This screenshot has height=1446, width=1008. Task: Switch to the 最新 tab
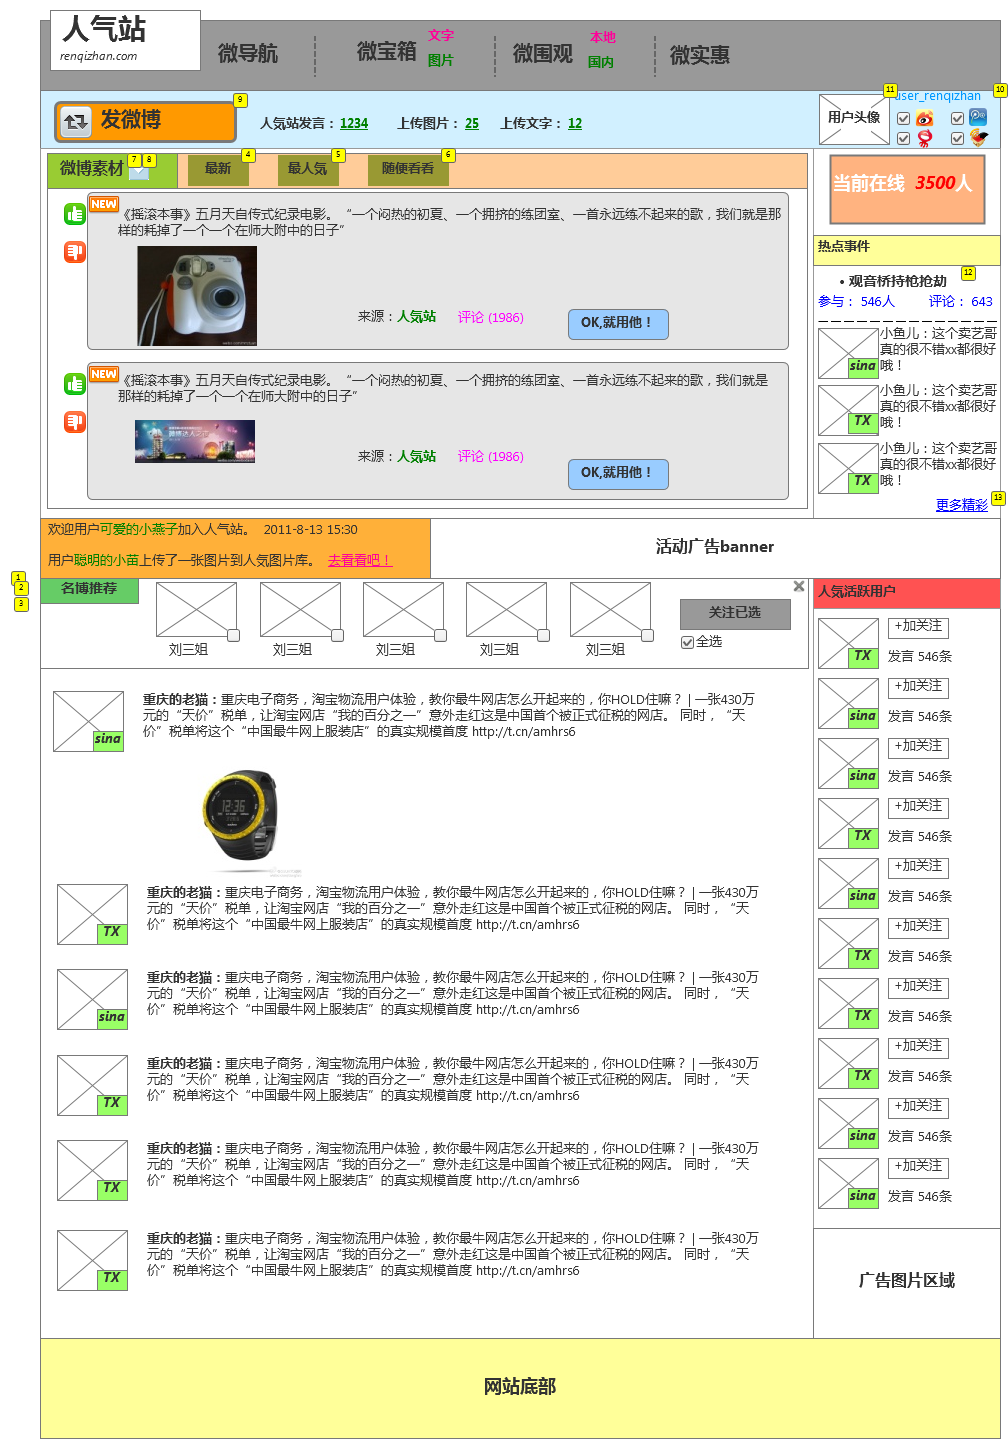click(218, 169)
